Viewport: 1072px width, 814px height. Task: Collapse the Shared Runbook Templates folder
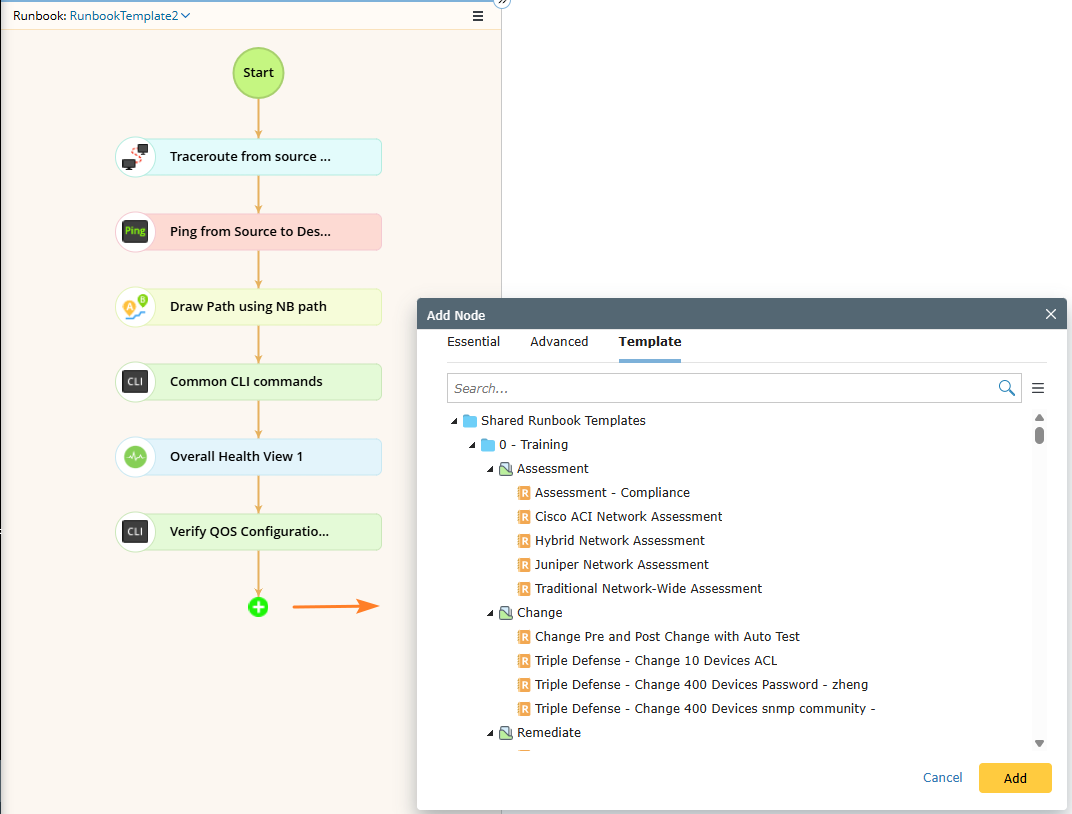click(x=455, y=421)
